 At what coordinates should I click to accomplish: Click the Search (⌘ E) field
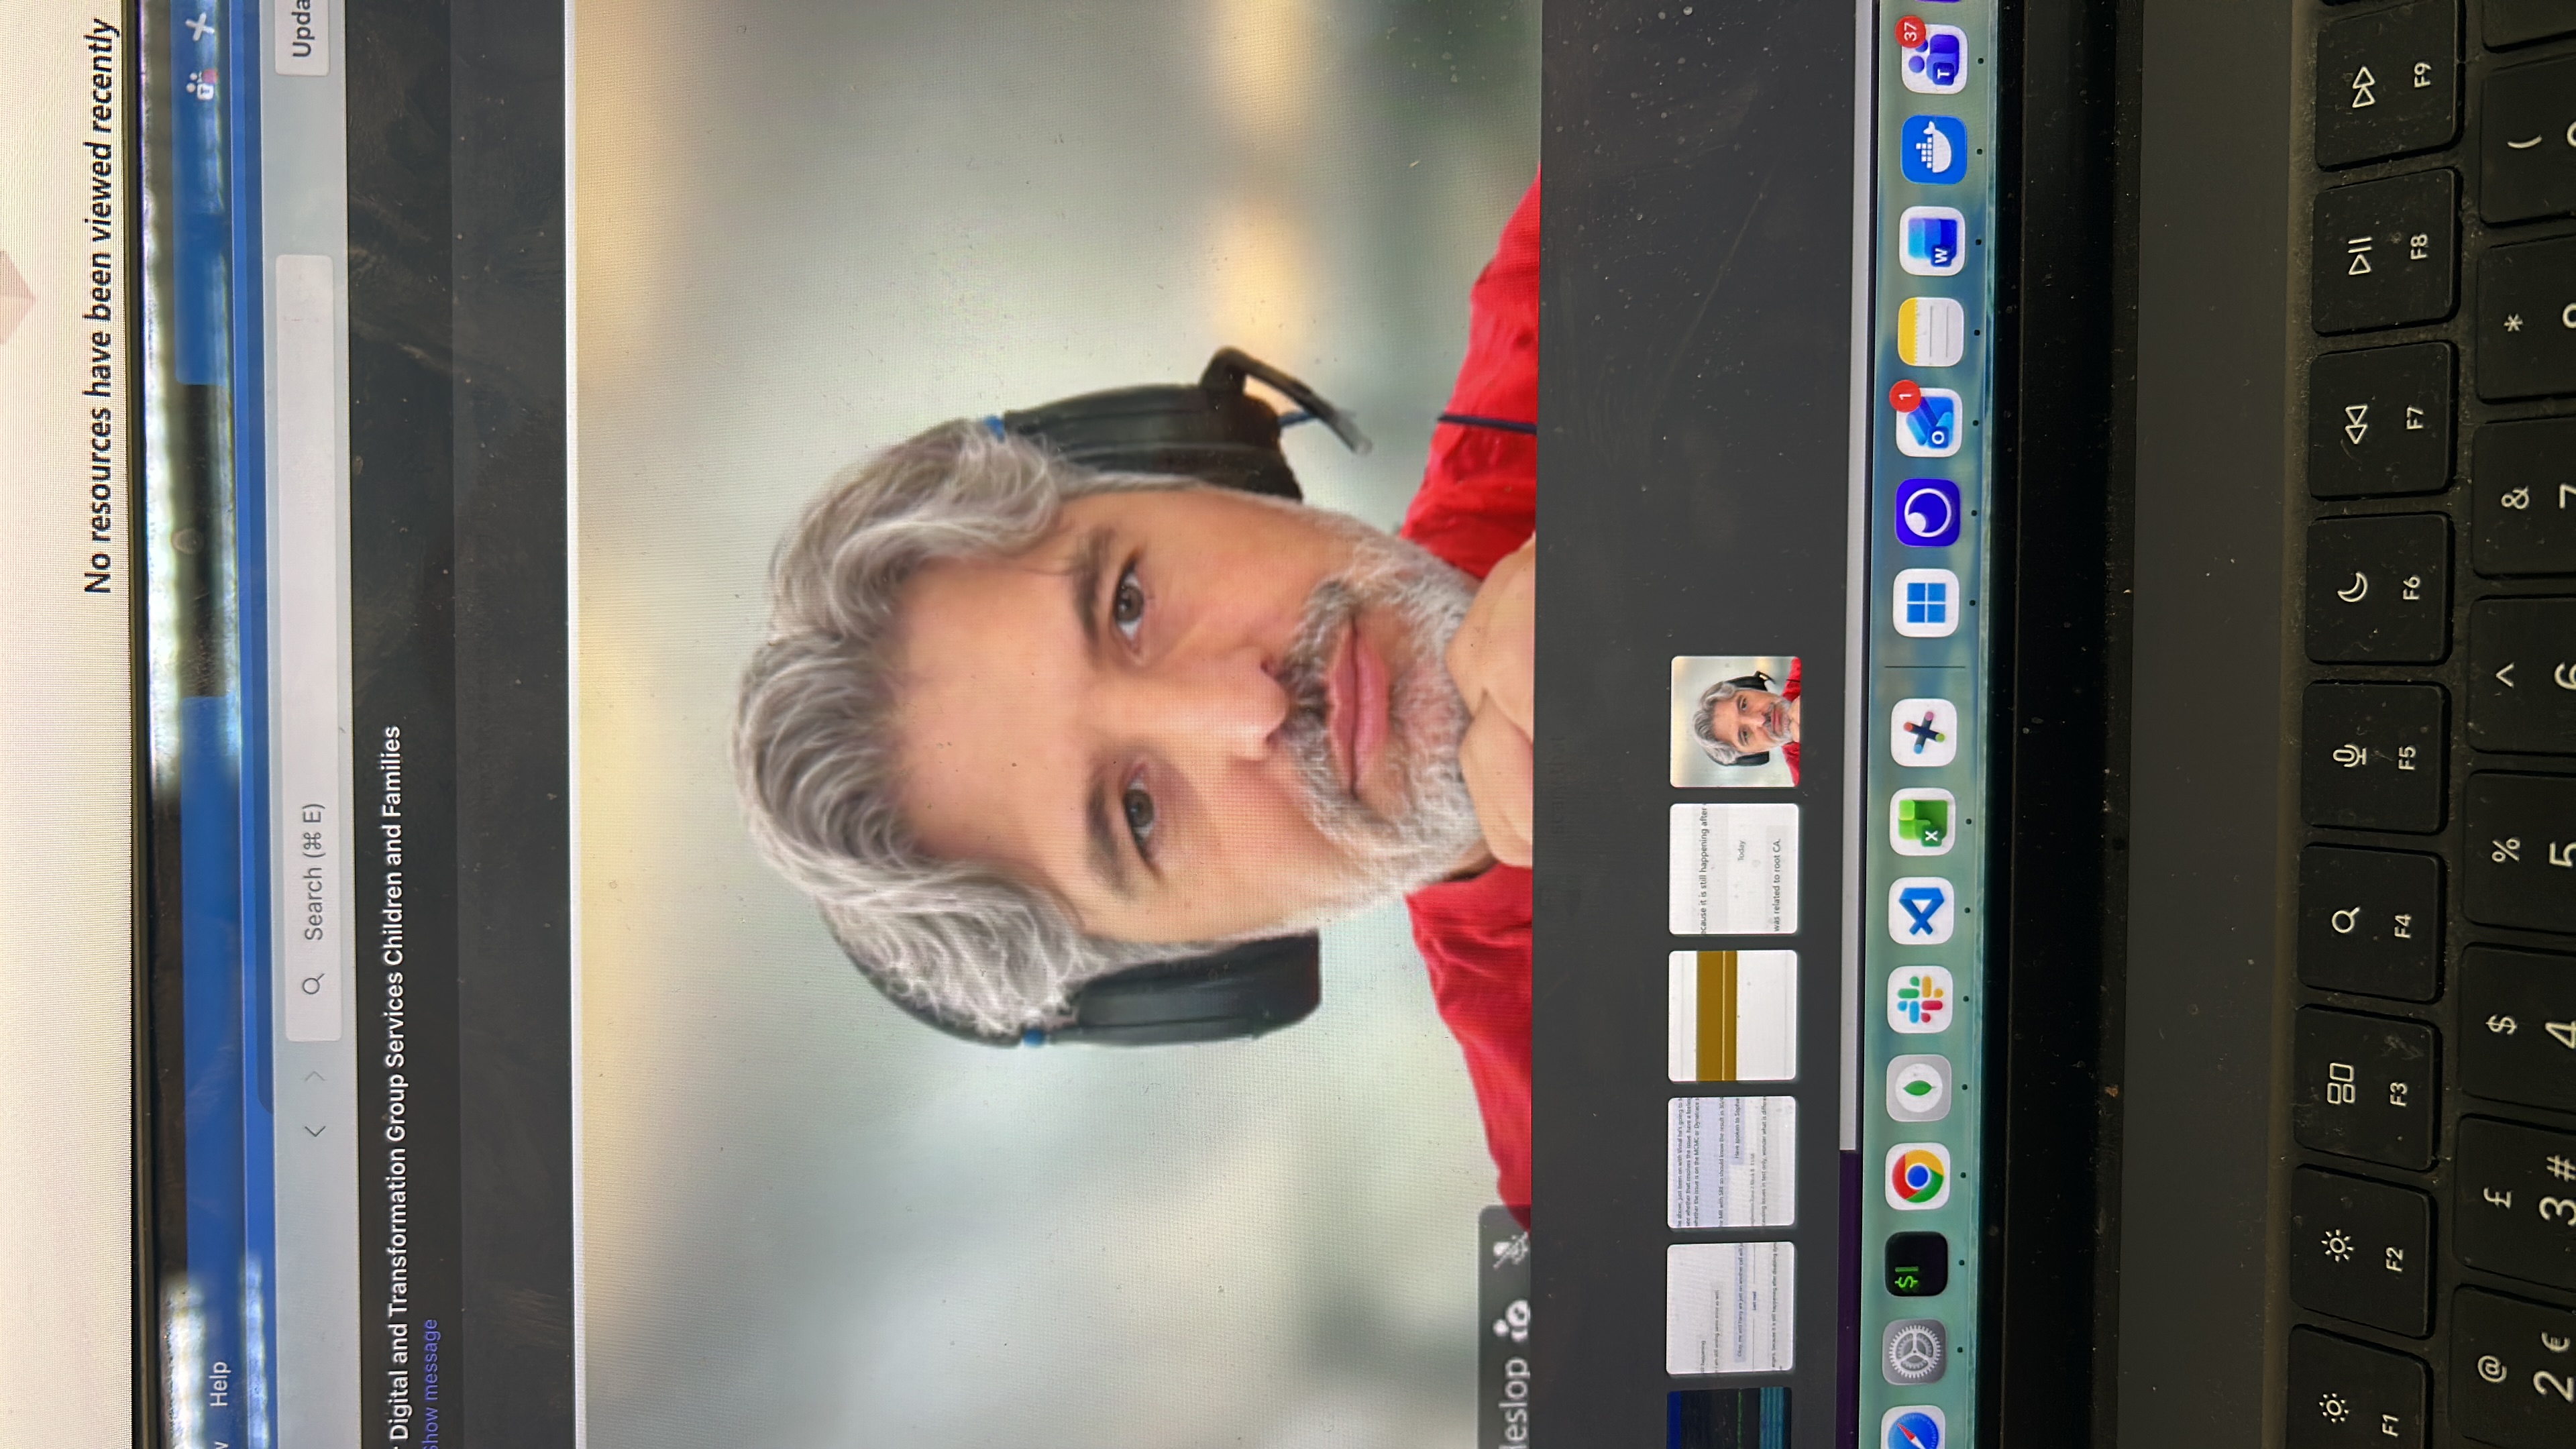311,648
